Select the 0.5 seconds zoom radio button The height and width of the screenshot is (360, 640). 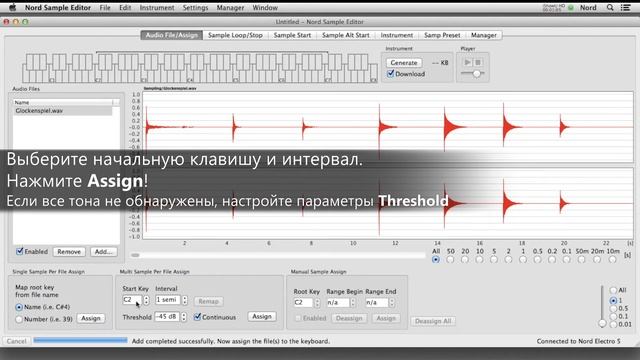538,260
